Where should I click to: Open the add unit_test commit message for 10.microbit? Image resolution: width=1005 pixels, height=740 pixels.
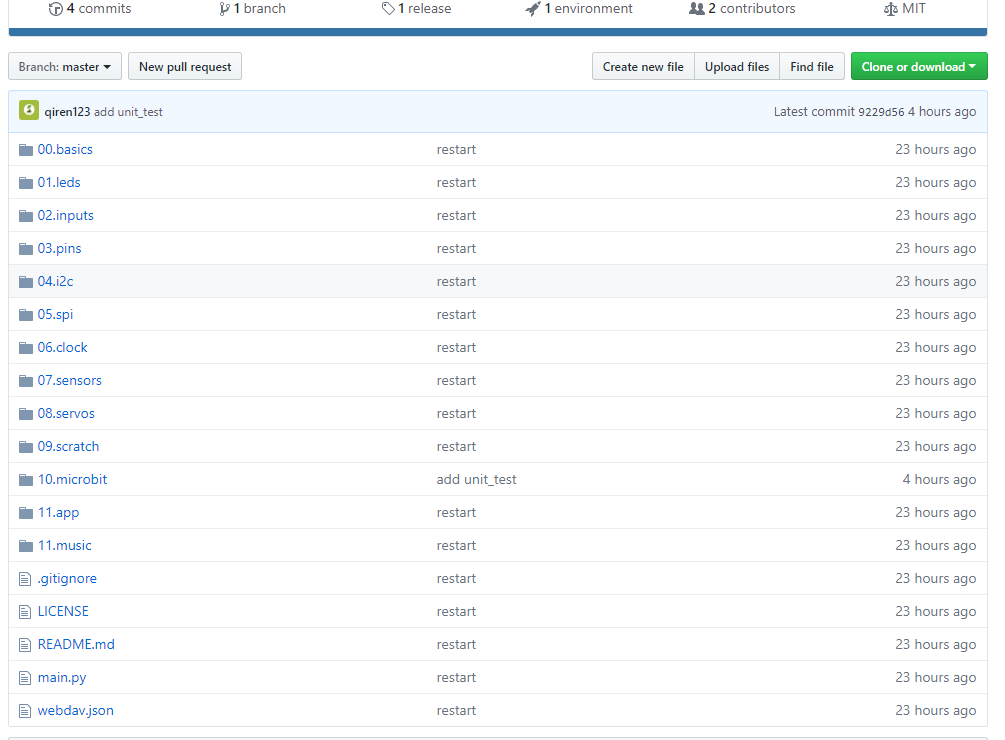[x=476, y=480]
